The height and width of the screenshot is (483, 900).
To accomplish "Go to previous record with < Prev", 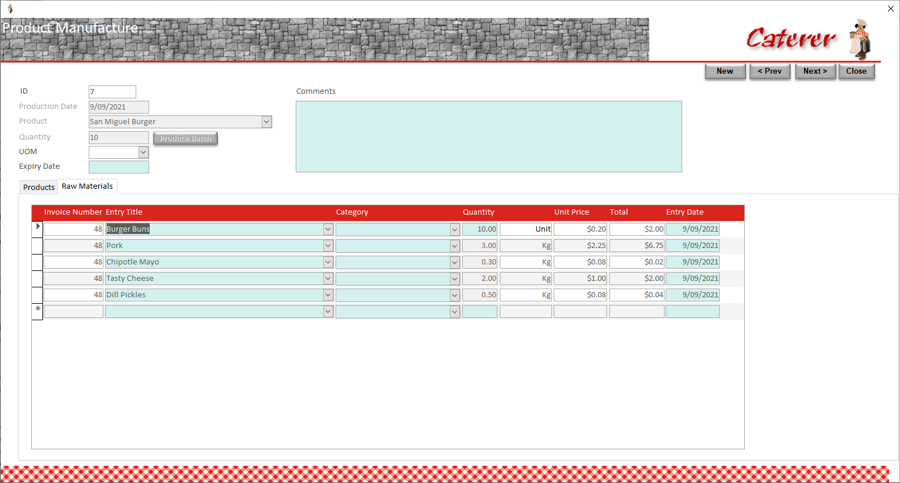I will 769,71.
